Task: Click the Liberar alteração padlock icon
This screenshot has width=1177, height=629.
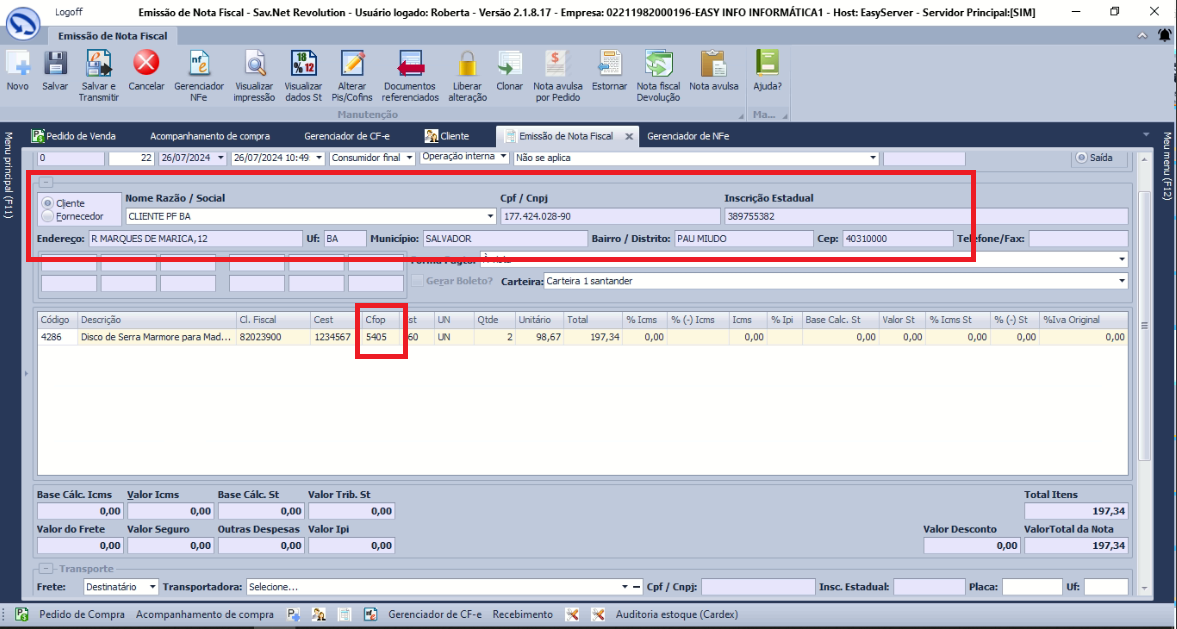Action: point(468,64)
